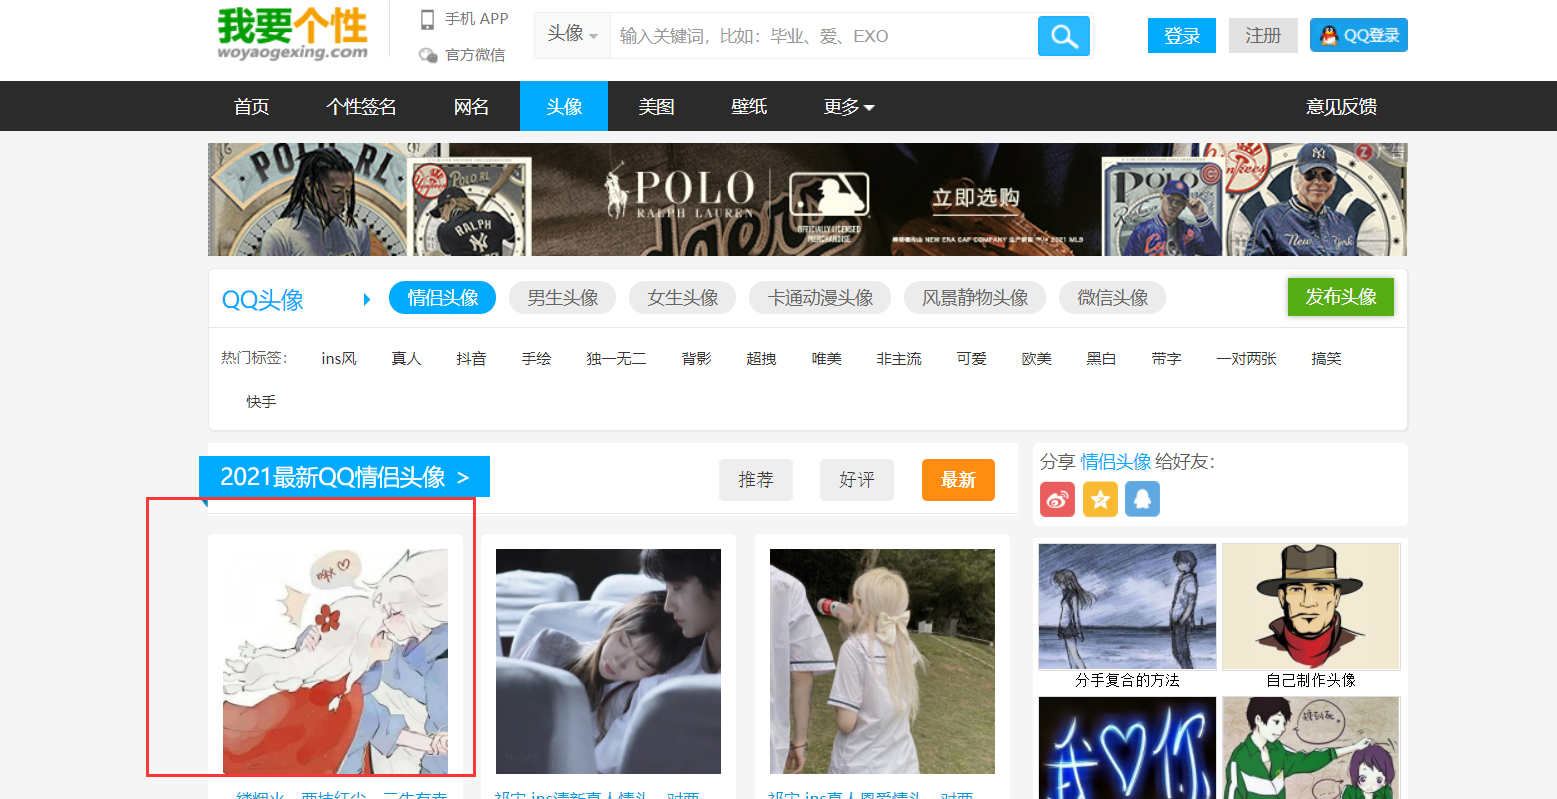Expand the 更多 navigation menu

point(848,107)
